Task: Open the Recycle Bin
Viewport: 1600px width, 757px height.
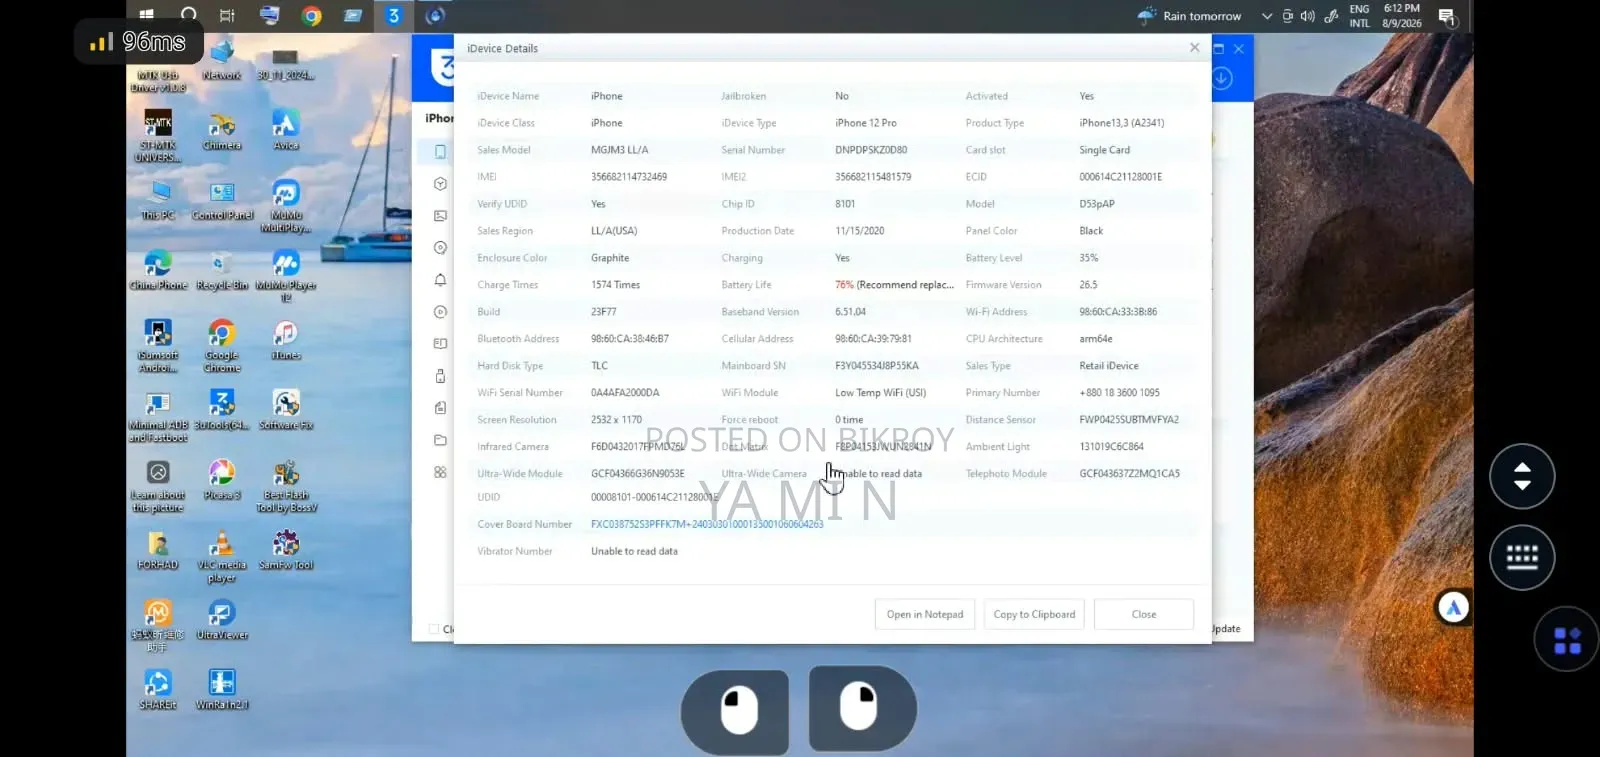Action: point(222,271)
